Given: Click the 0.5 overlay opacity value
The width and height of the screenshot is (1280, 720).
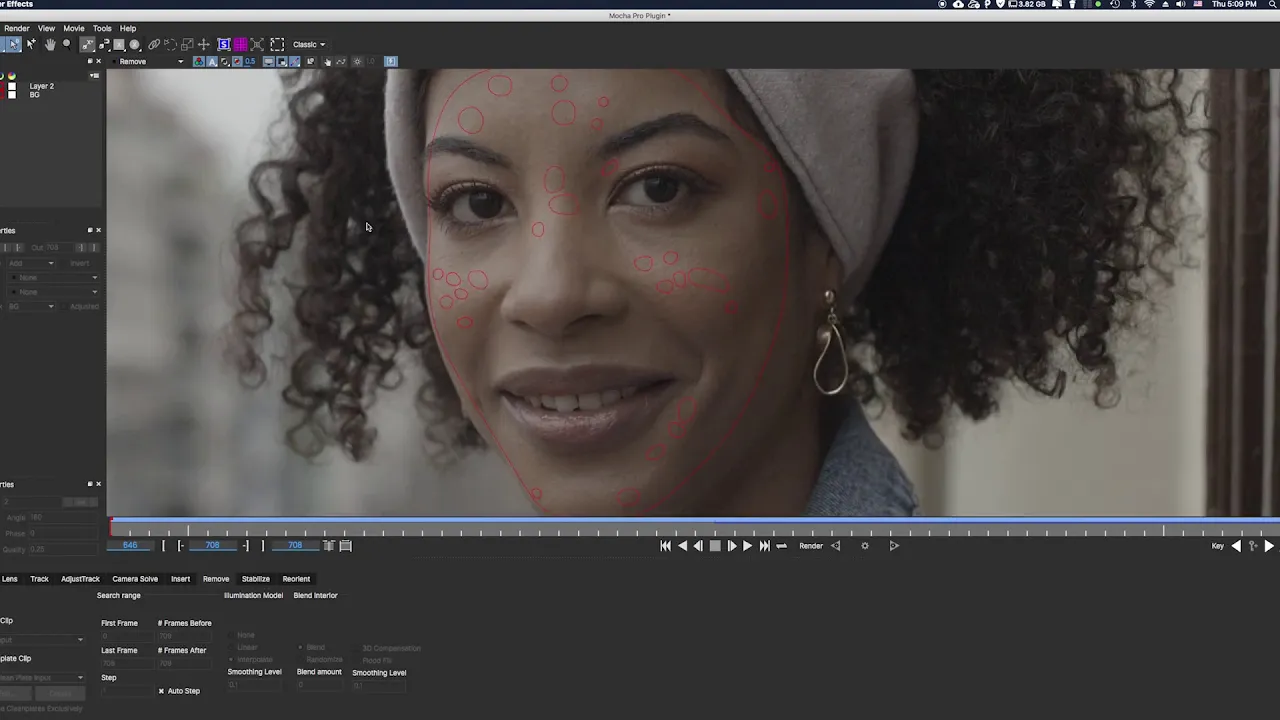Looking at the screenshot, I should pyautogui.click(x=250, y=61).
